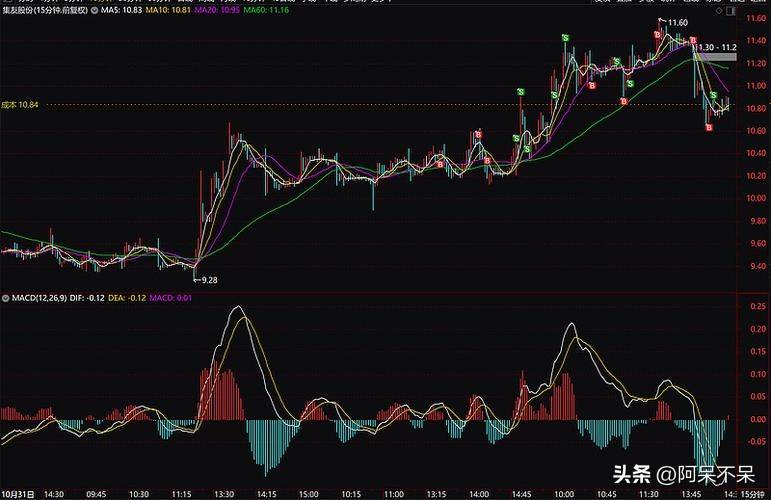Click the 11:00 time axis label

[x=394, y=494]
